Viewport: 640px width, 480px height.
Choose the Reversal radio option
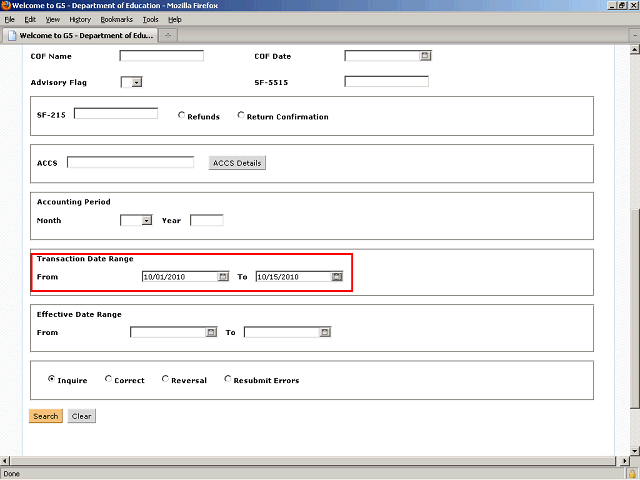[165, 379]
